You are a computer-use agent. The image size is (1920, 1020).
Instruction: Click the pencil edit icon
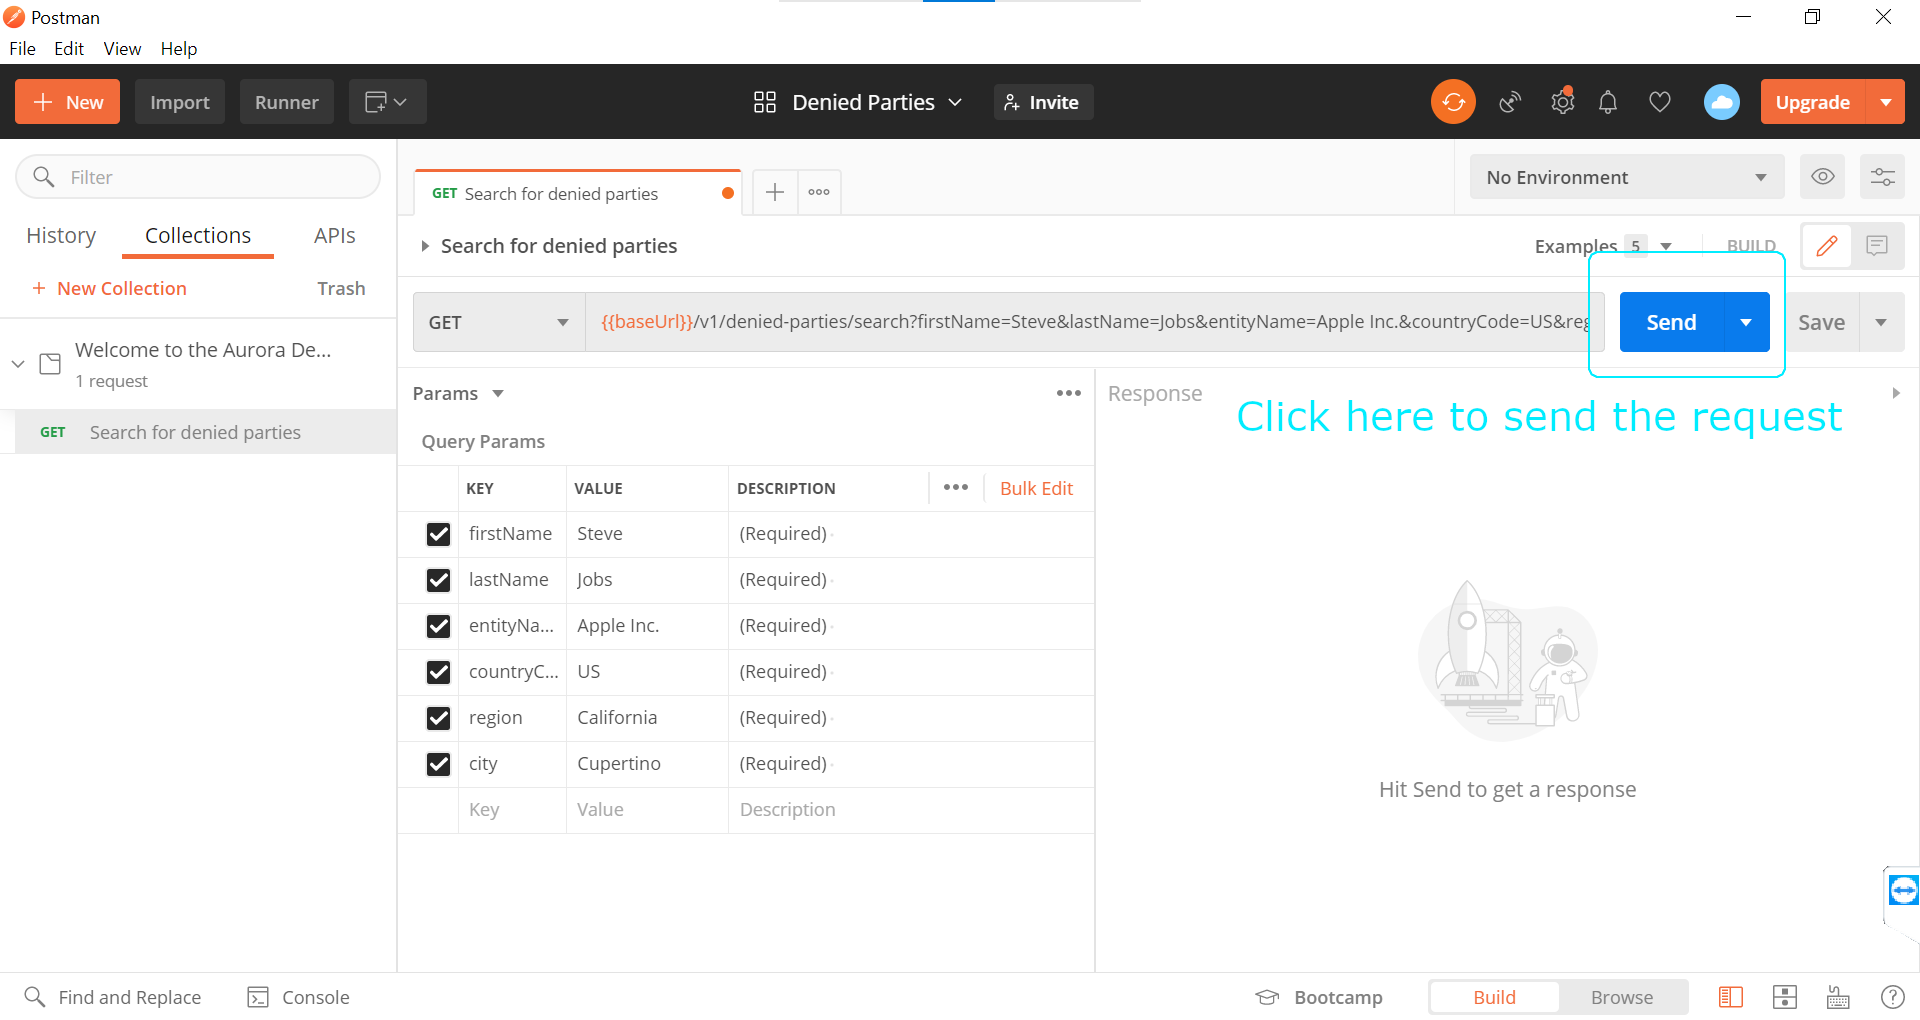pyautogui.click(x=1826, y=246)
